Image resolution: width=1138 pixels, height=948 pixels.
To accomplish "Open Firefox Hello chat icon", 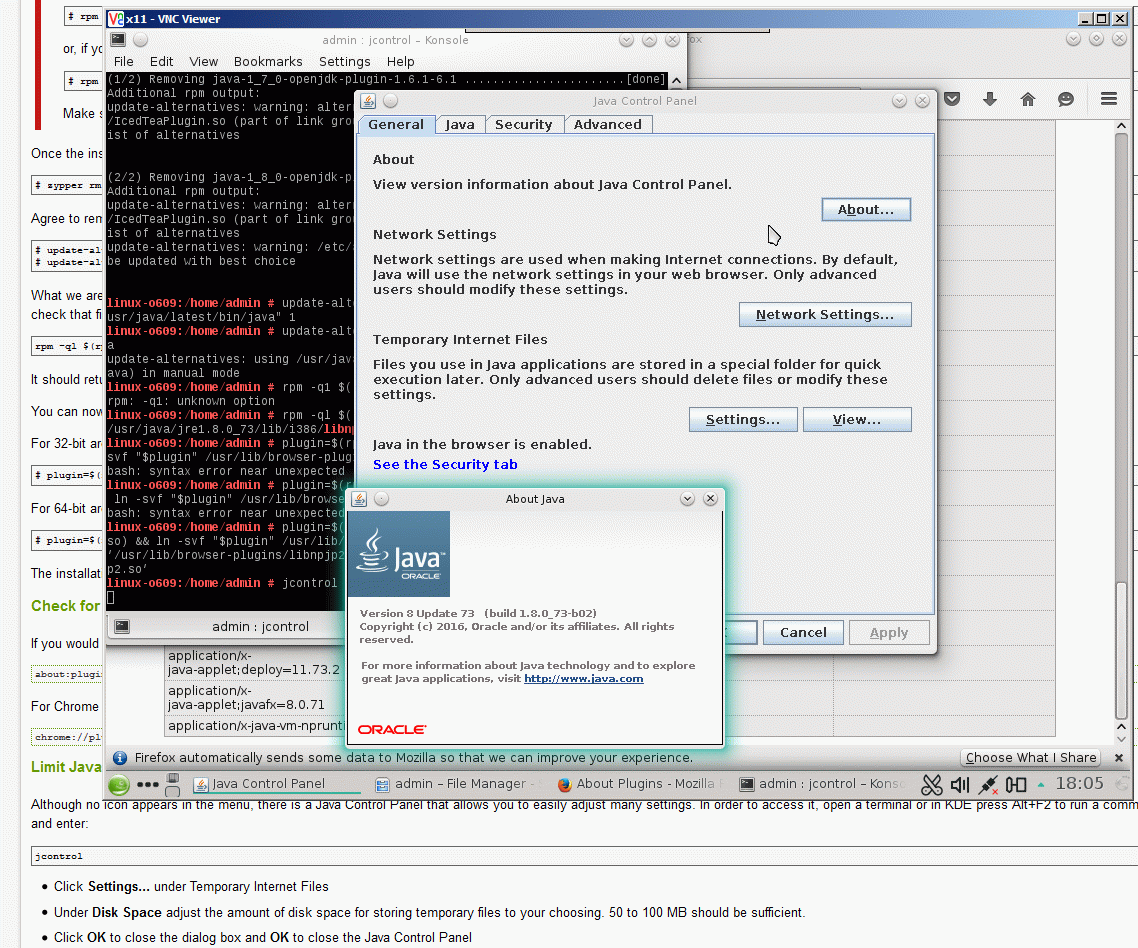I will (x=1065, y=99).
